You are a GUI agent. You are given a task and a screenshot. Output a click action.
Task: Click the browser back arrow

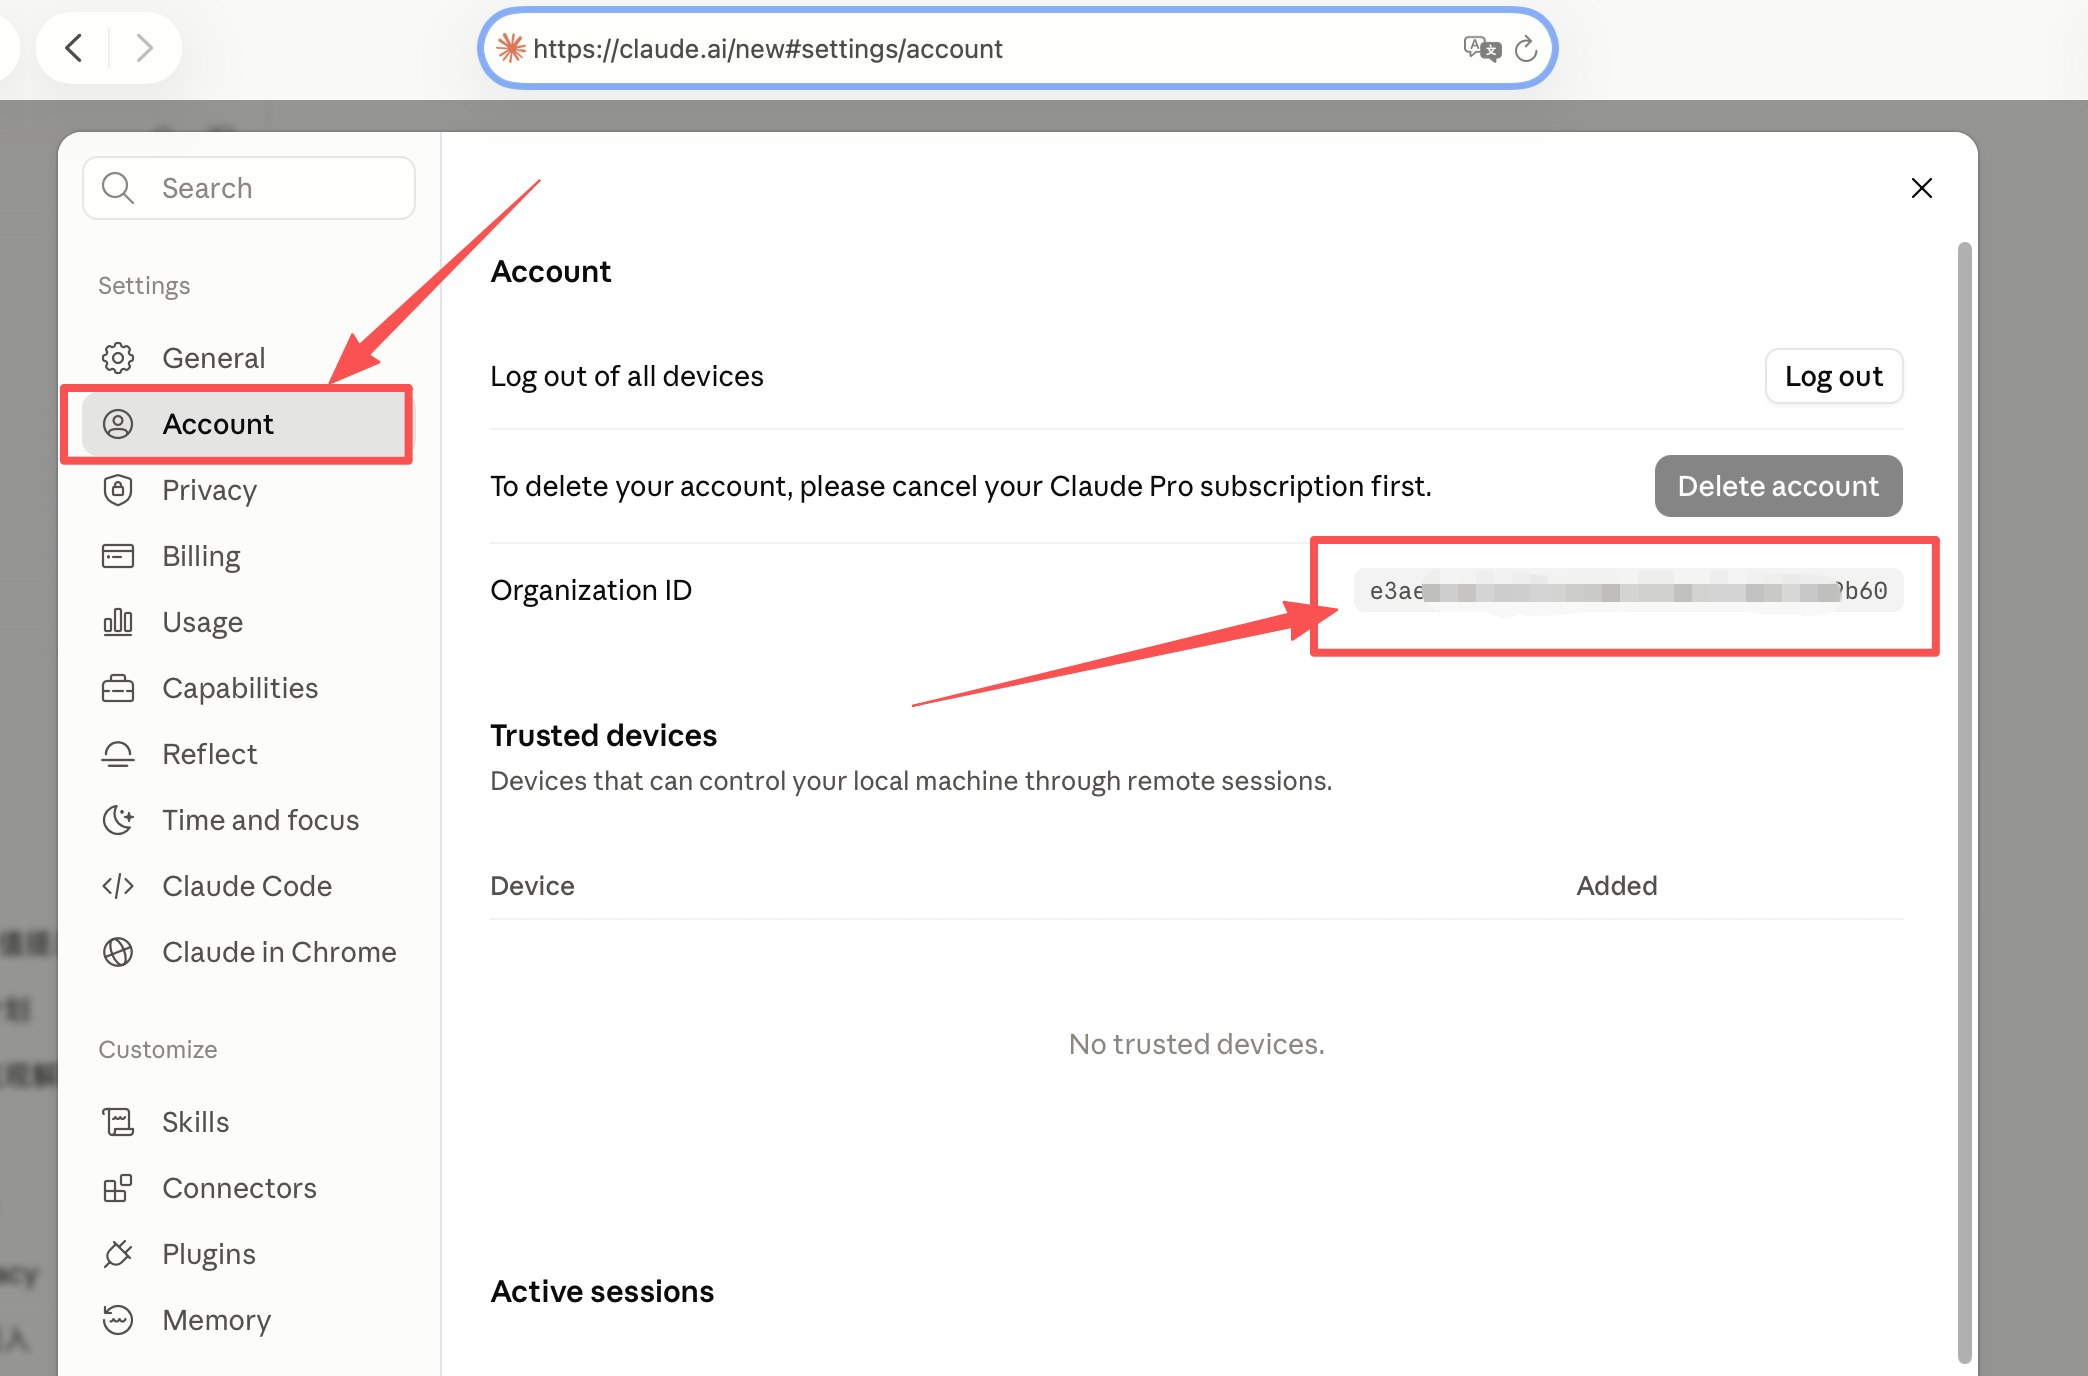coord(73,47)
